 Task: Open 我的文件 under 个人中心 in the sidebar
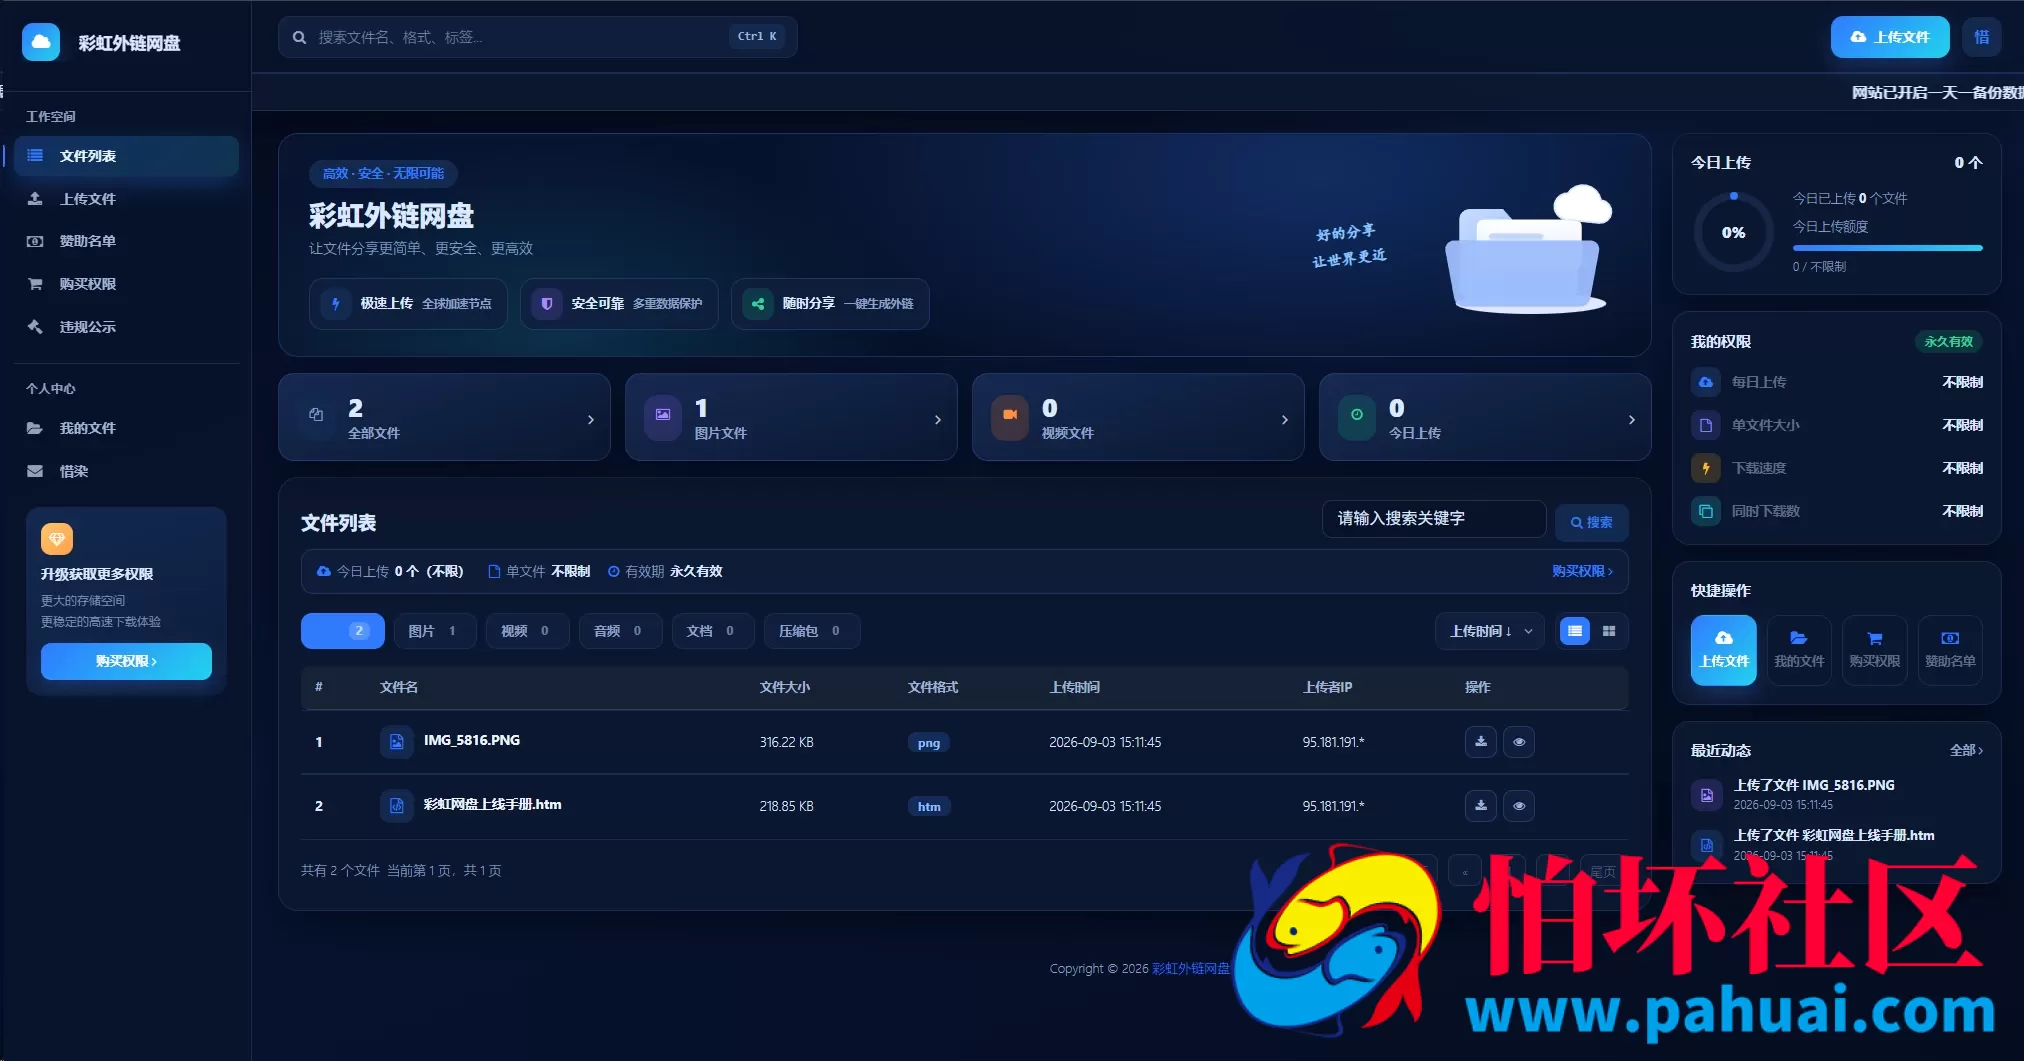pos(126,428)
